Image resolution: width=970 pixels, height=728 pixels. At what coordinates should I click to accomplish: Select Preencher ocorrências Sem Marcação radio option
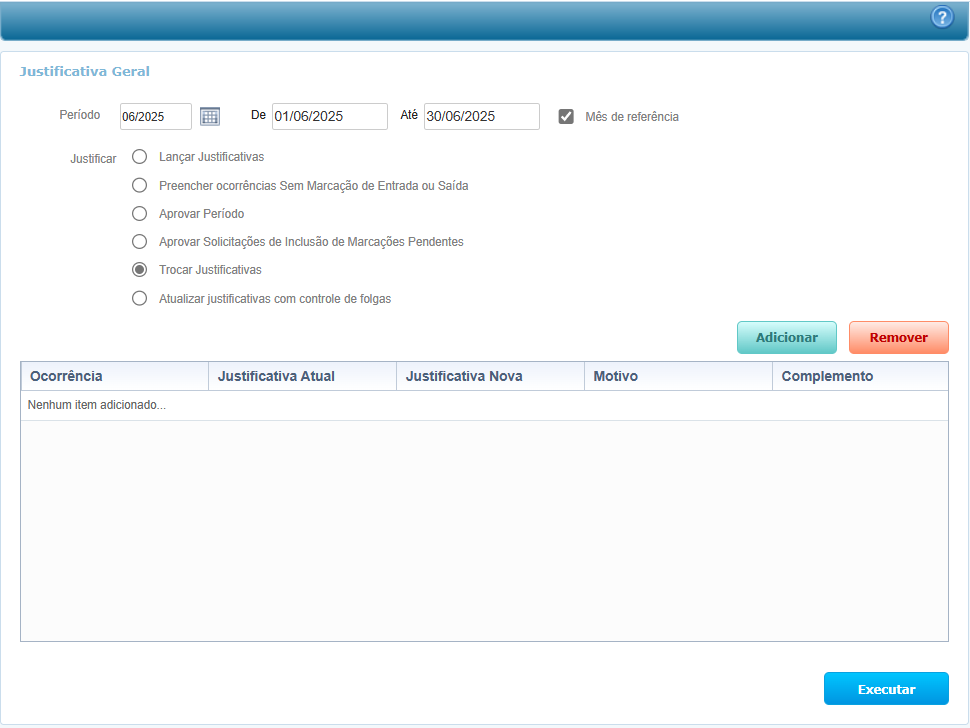click(x=140, y=186)
